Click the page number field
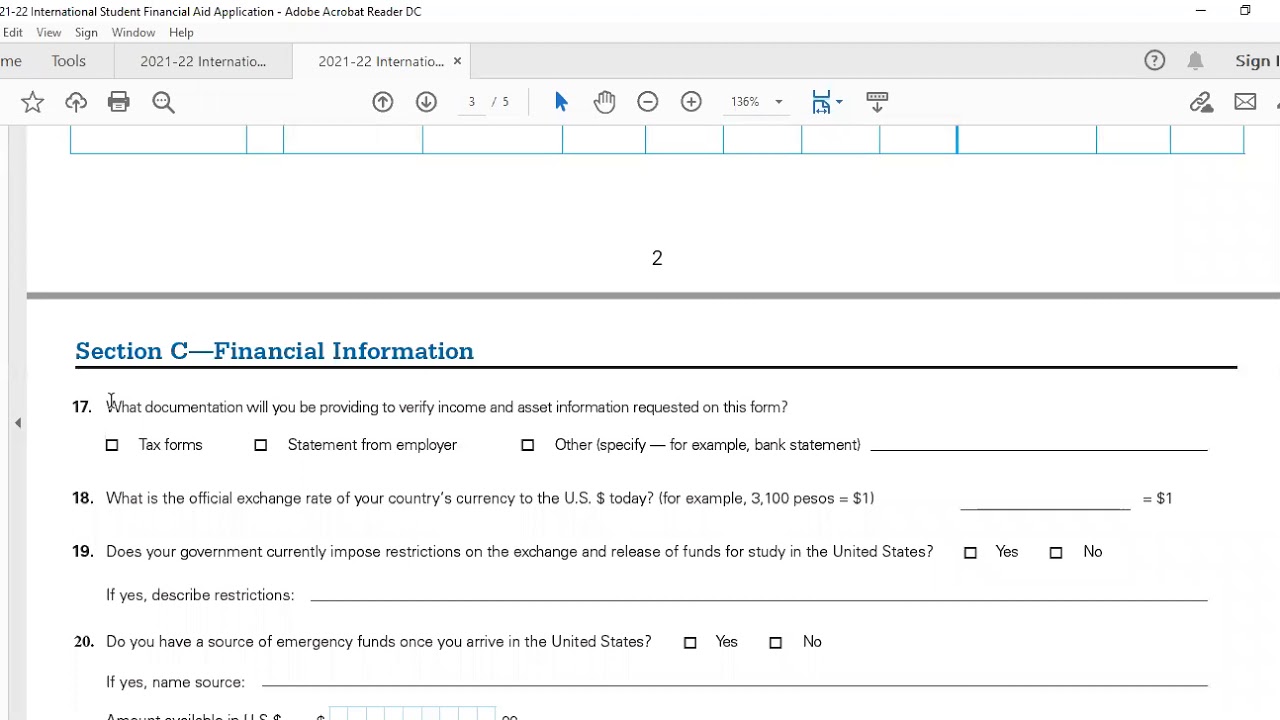This screenshot has width=1280, height=720. pyautogui.click(x=471, y=102)
